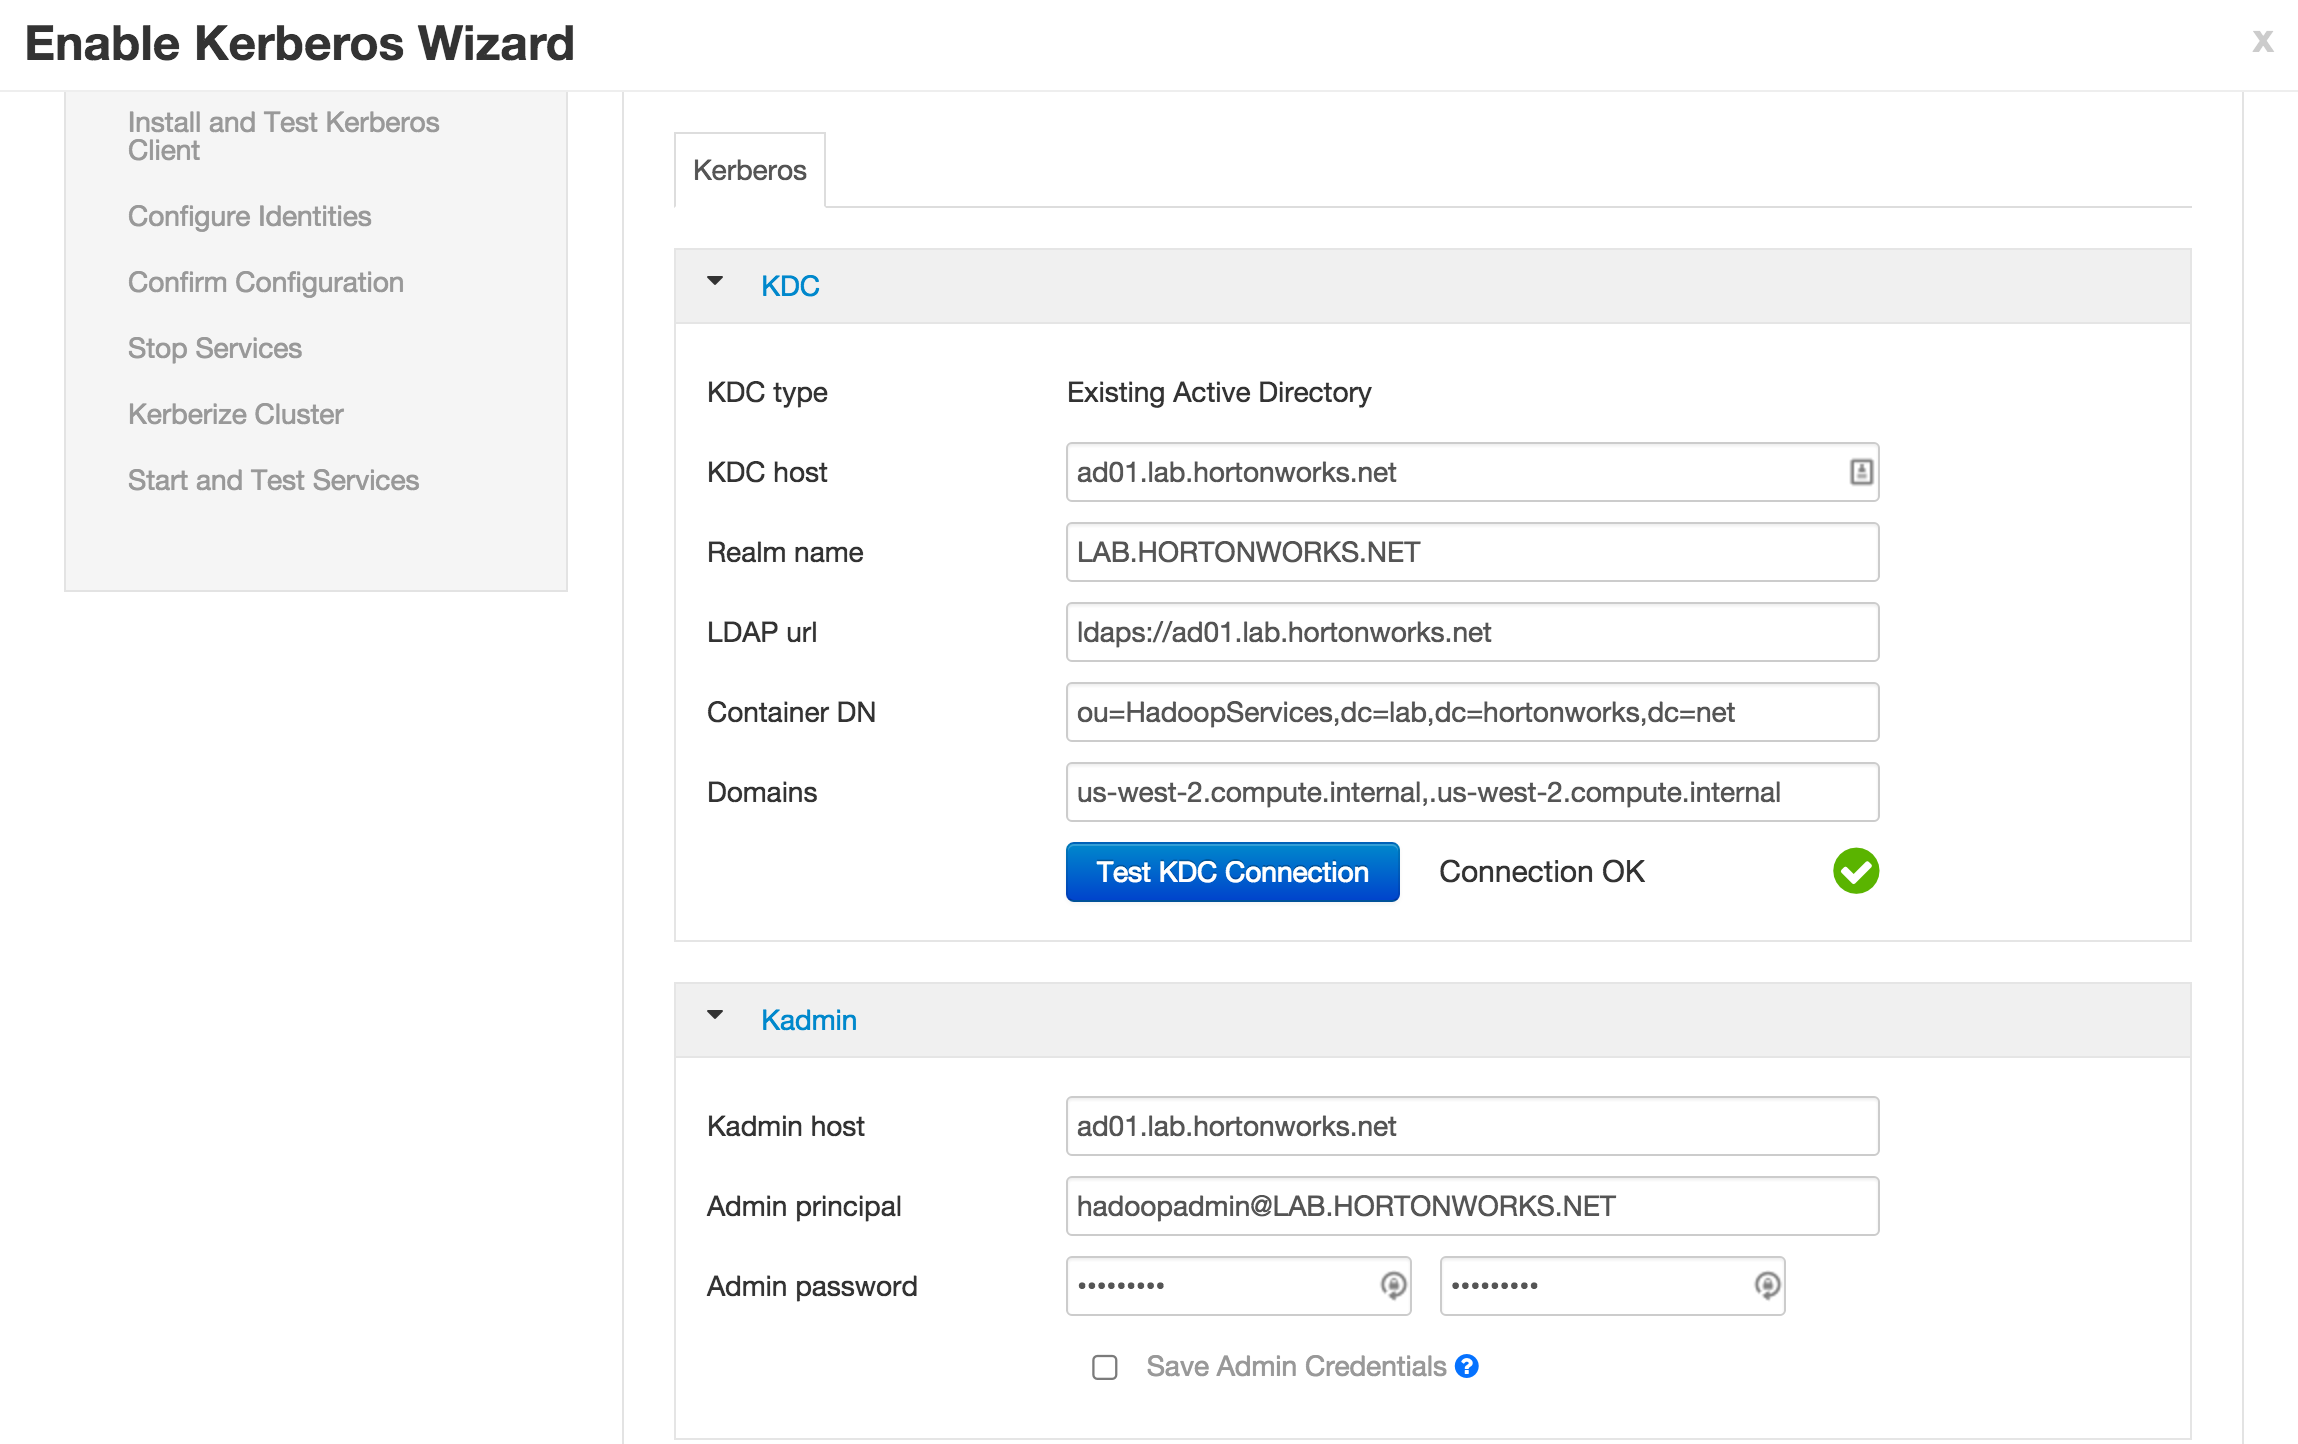The image size is (2298, 1444).
Task: Select the Configure Identities wizard step
Action: 249,216
